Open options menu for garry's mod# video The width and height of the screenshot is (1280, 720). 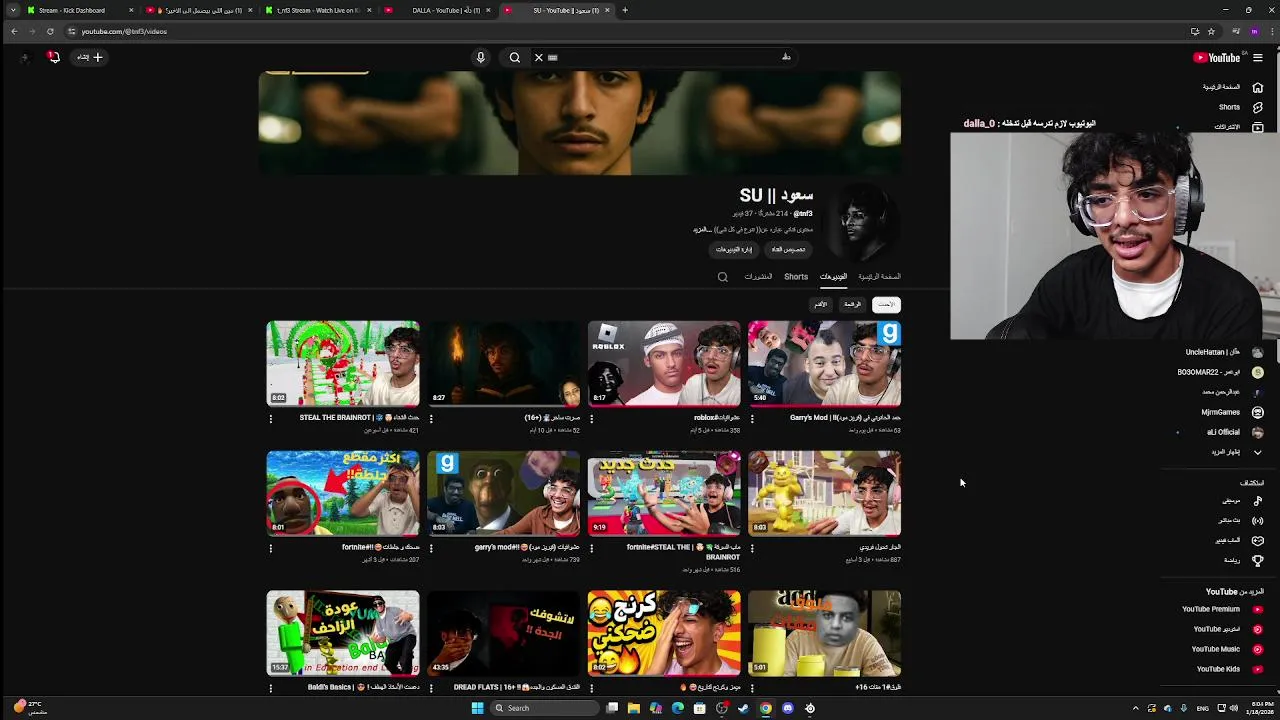[x=431, y=548]
